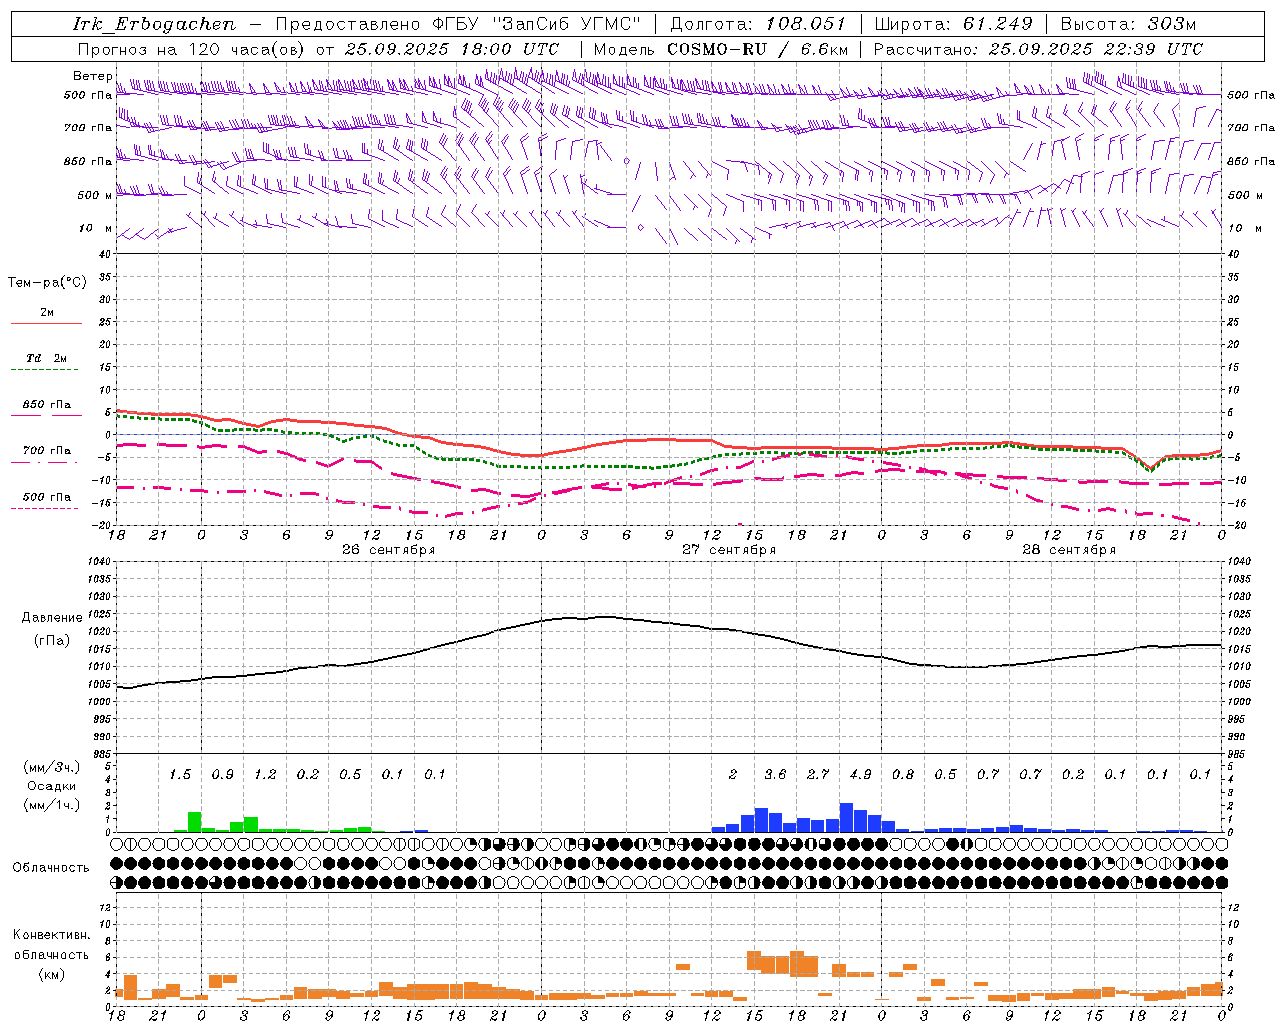The image size is (1280, 1024).
Task: Click the tallest green precipitation bar under 1.5
Action: point(195,822)
